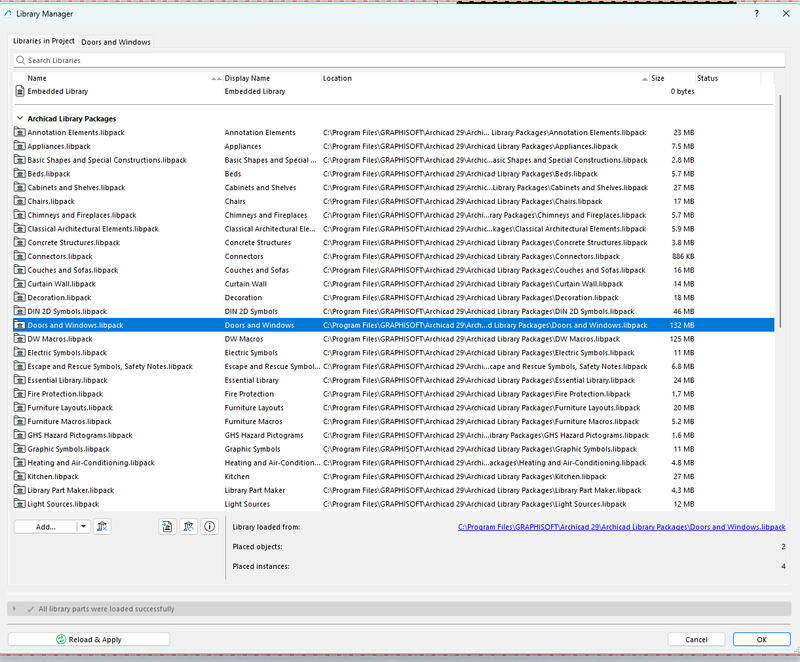Image resolution: width=800 pixels, height=662 pixels.
Task: Select Chimneys and Fireplaces.libpack row
Action: [x=393, y=215]
